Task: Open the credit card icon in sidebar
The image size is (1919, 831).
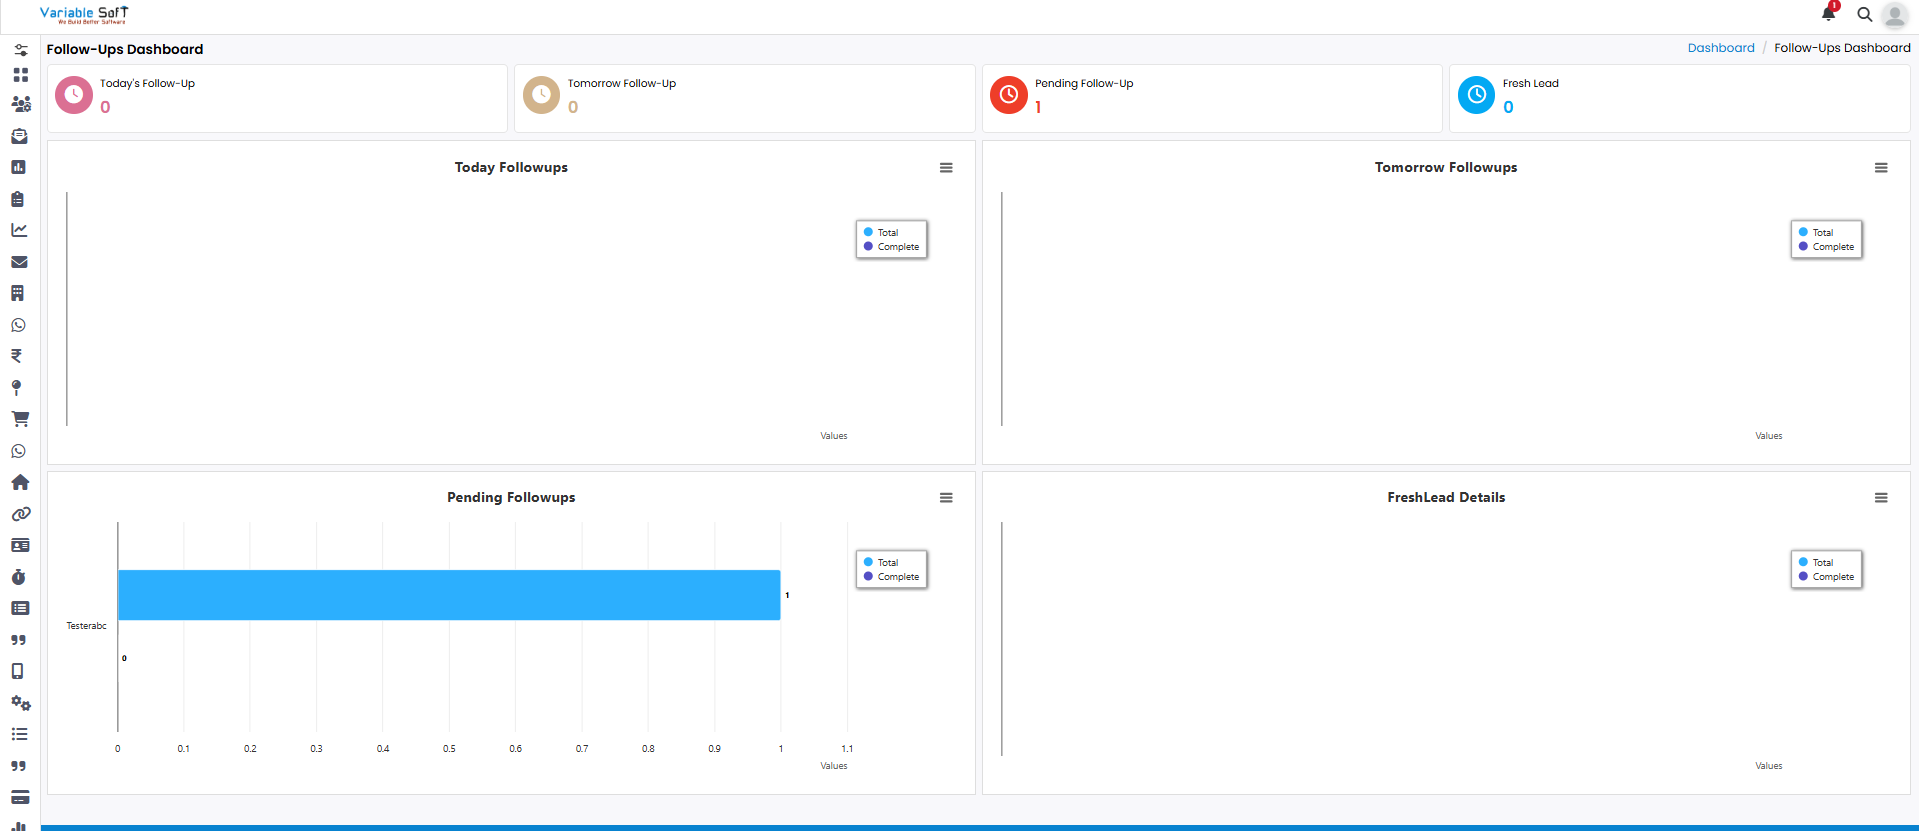Action: 20,797
